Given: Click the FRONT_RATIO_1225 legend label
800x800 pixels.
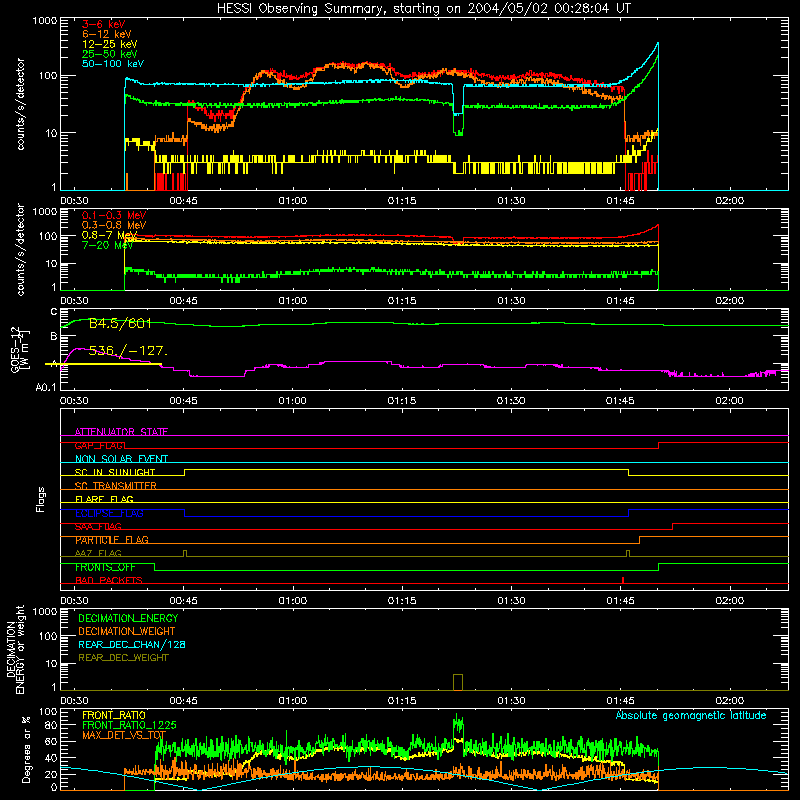Looking at the screenshot, I should (129, 725).
